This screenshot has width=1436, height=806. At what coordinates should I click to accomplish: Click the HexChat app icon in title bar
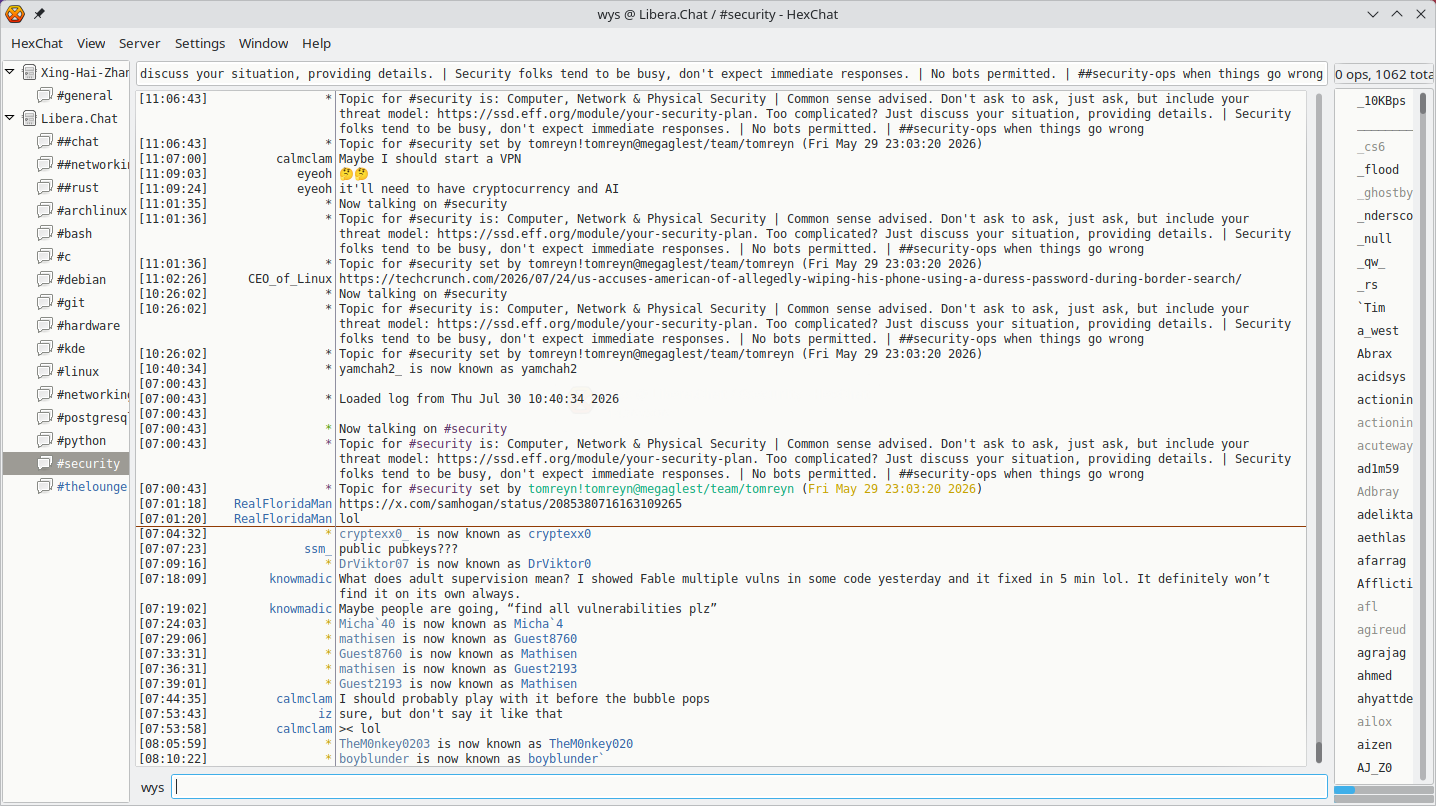point(15,14)
